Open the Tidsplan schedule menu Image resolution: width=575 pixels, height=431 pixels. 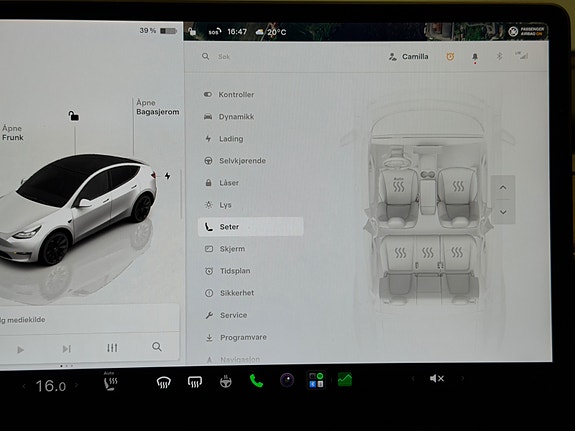tap(227, 271)
